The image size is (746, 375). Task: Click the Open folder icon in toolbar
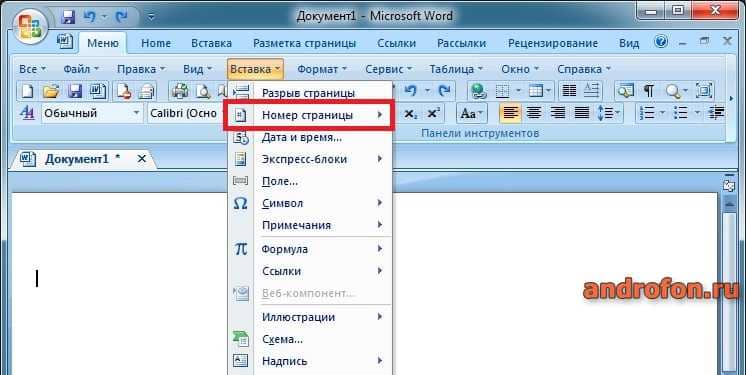click(51, 91)
